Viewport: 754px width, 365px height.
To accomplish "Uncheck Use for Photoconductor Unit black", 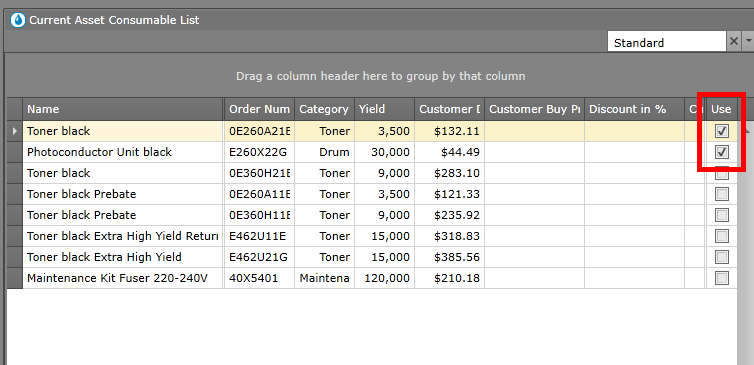I will [x=721, y=152].
